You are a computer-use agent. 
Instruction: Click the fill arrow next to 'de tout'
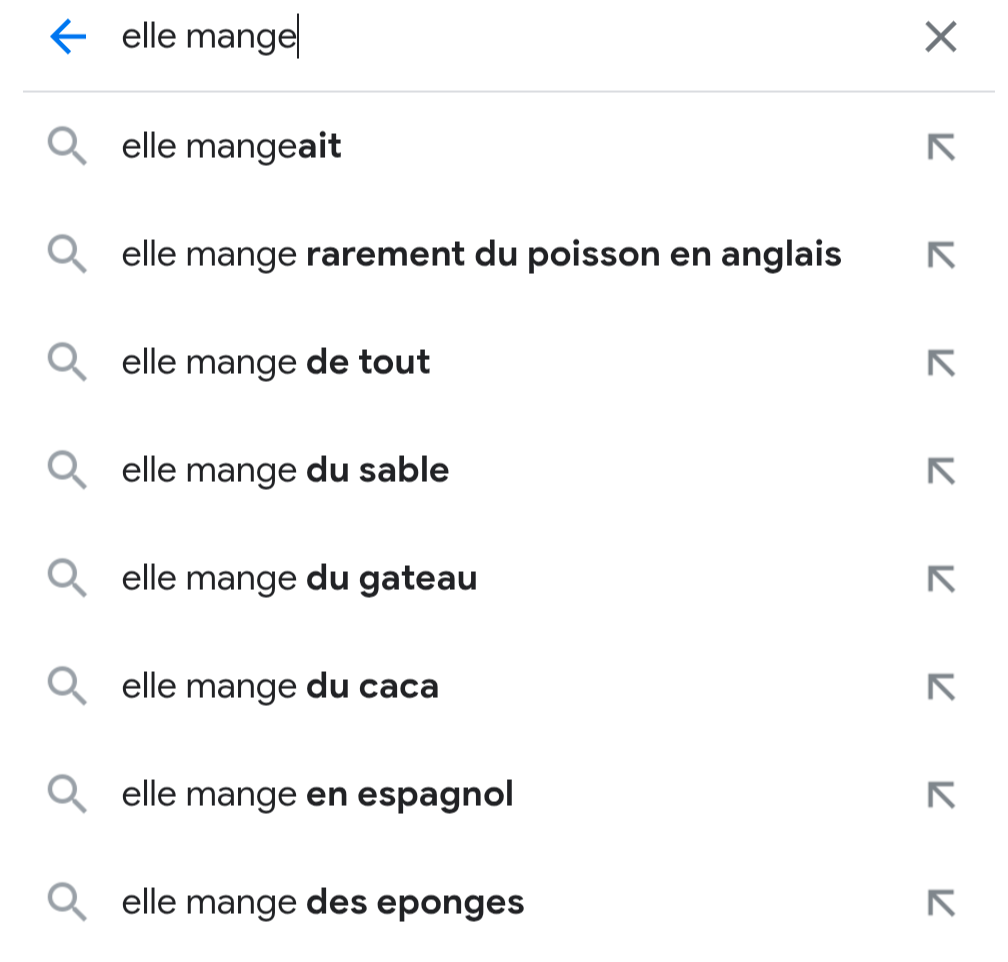tap(940, 364)
